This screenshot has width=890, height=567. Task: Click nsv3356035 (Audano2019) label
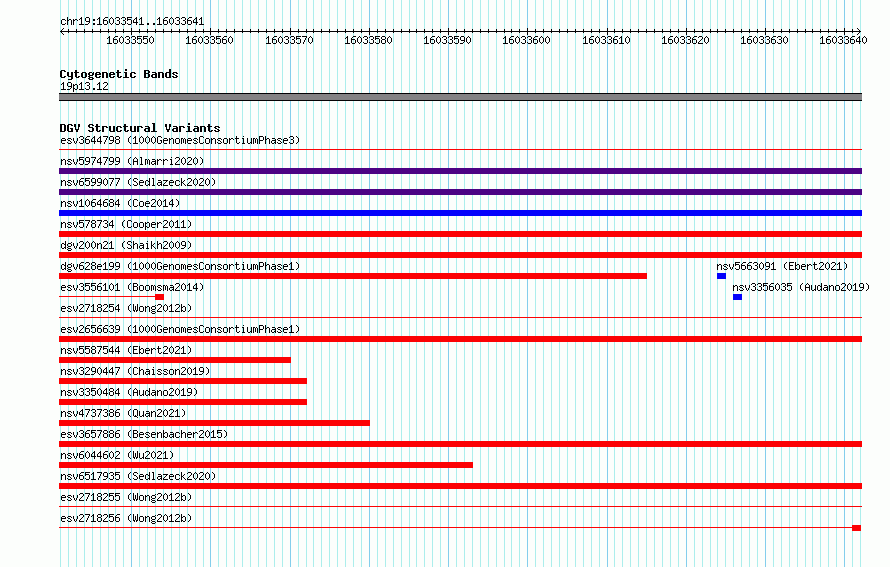point(801,287)
